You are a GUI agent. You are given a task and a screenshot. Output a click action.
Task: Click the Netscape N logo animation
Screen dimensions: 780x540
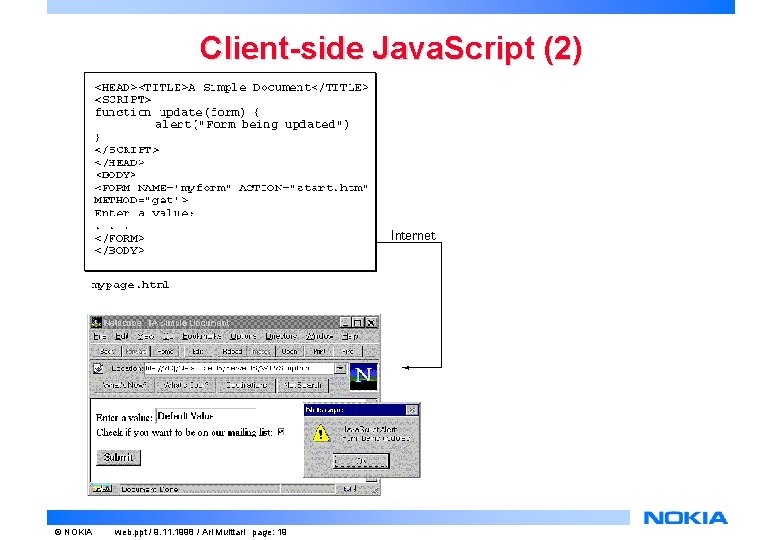click(x=364, y=376)
